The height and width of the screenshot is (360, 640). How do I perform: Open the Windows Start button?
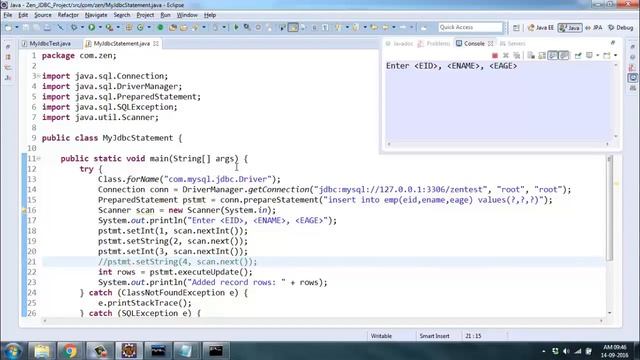(x=12, y=351)
